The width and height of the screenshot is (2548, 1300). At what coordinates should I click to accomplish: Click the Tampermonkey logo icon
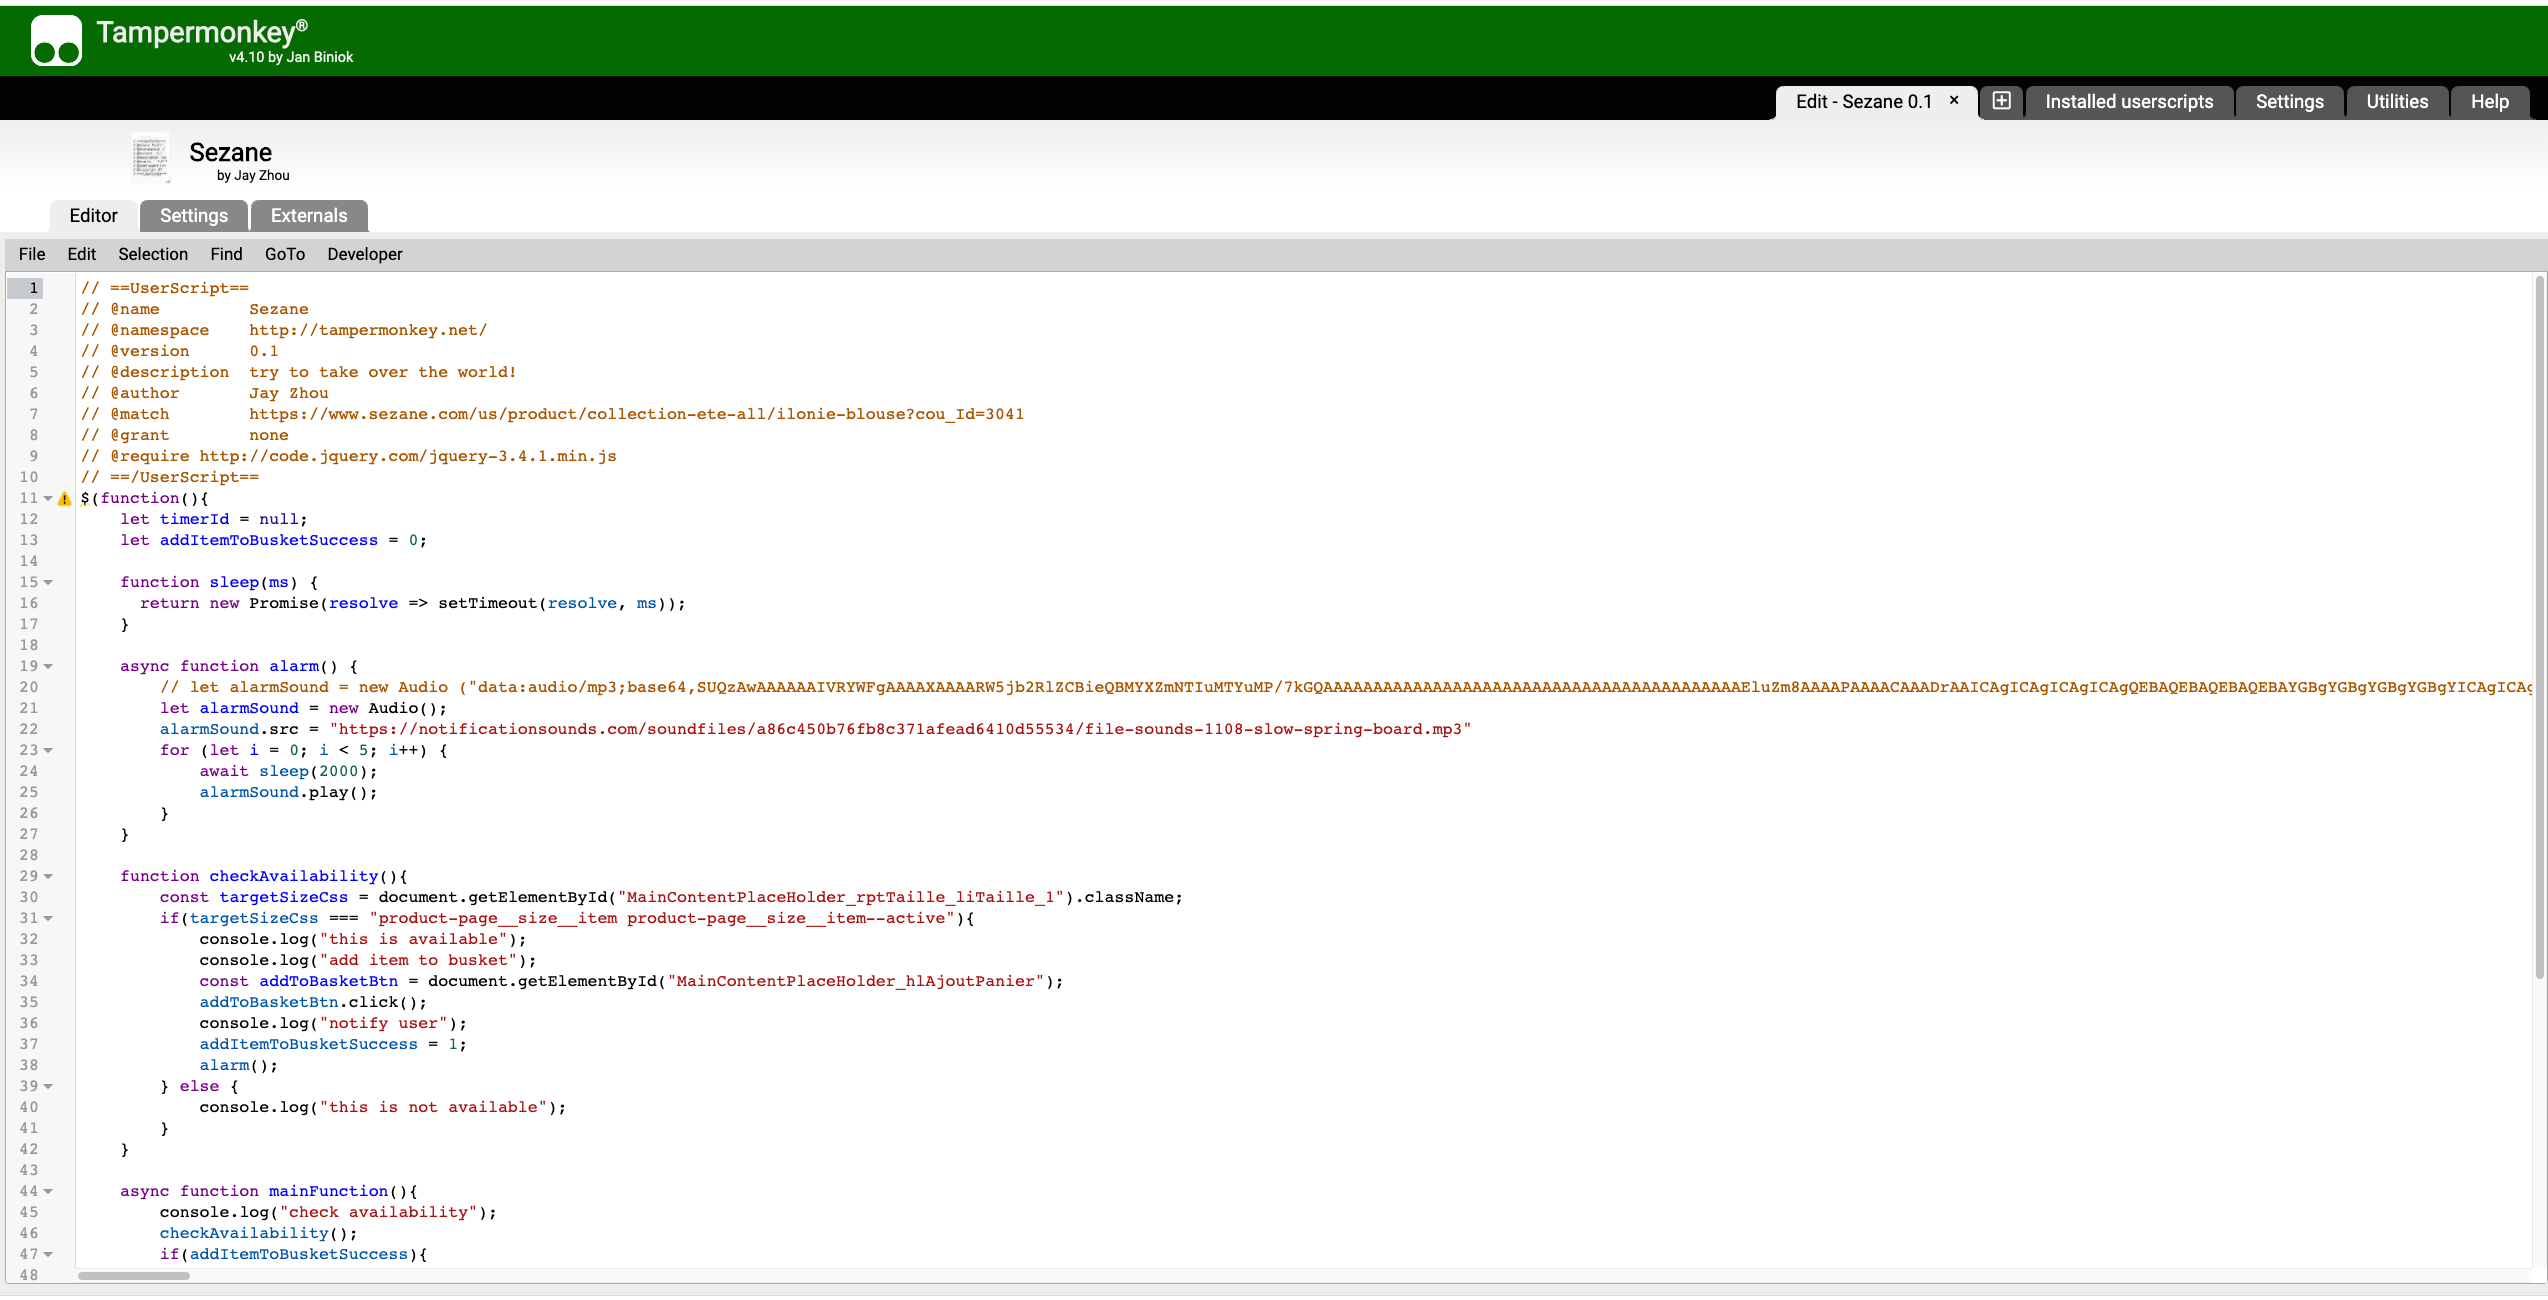56,41
